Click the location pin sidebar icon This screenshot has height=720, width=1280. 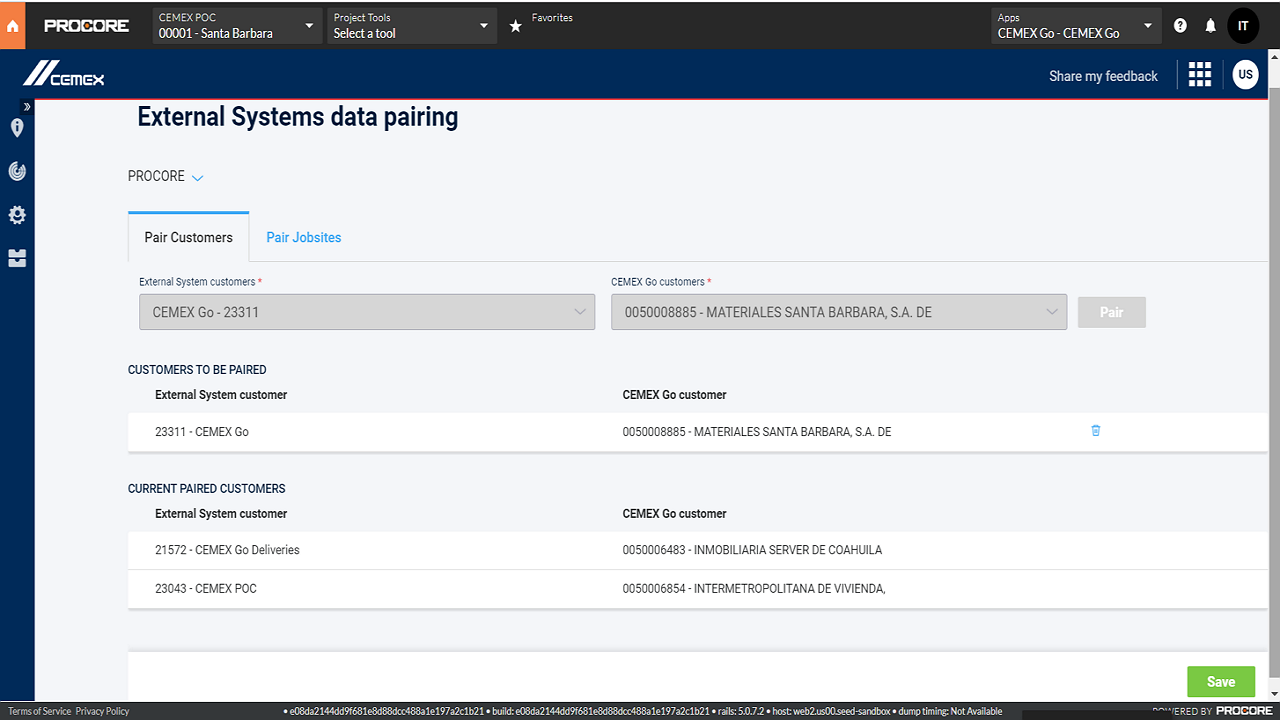point(17,128)
